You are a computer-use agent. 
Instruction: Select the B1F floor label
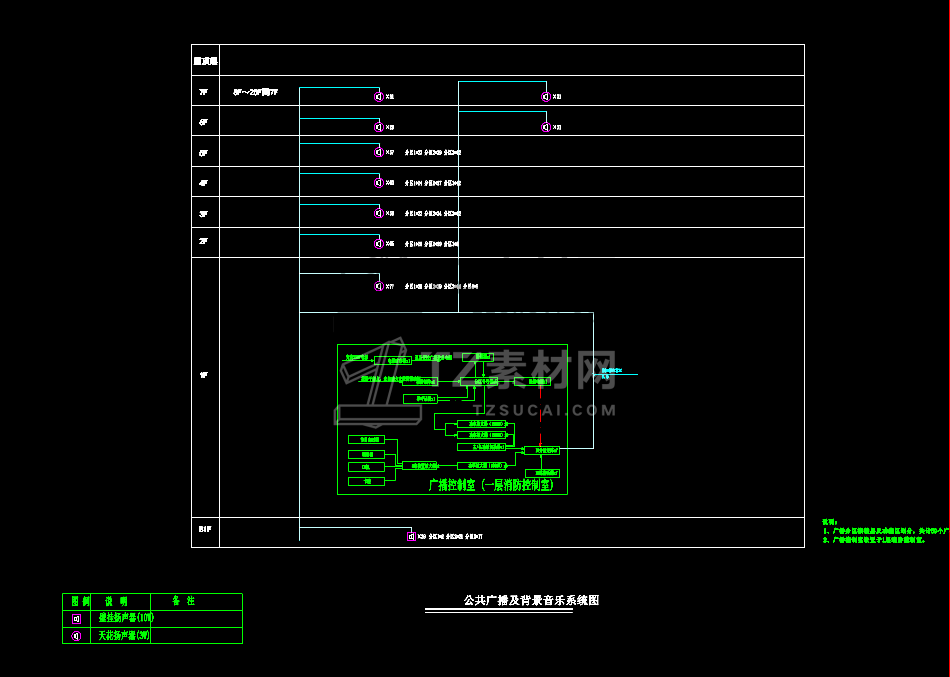tap(205, 529)
